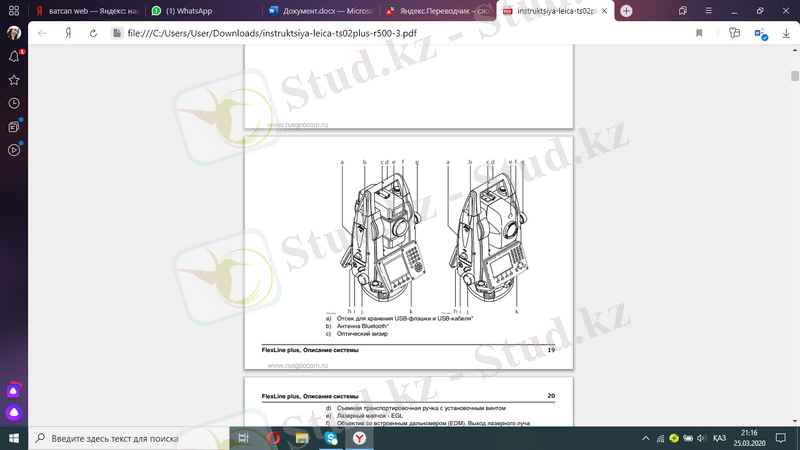Open history clock in sidebar
The width and height of the screenshot is (800, 450).
click(x=14, y=103)
